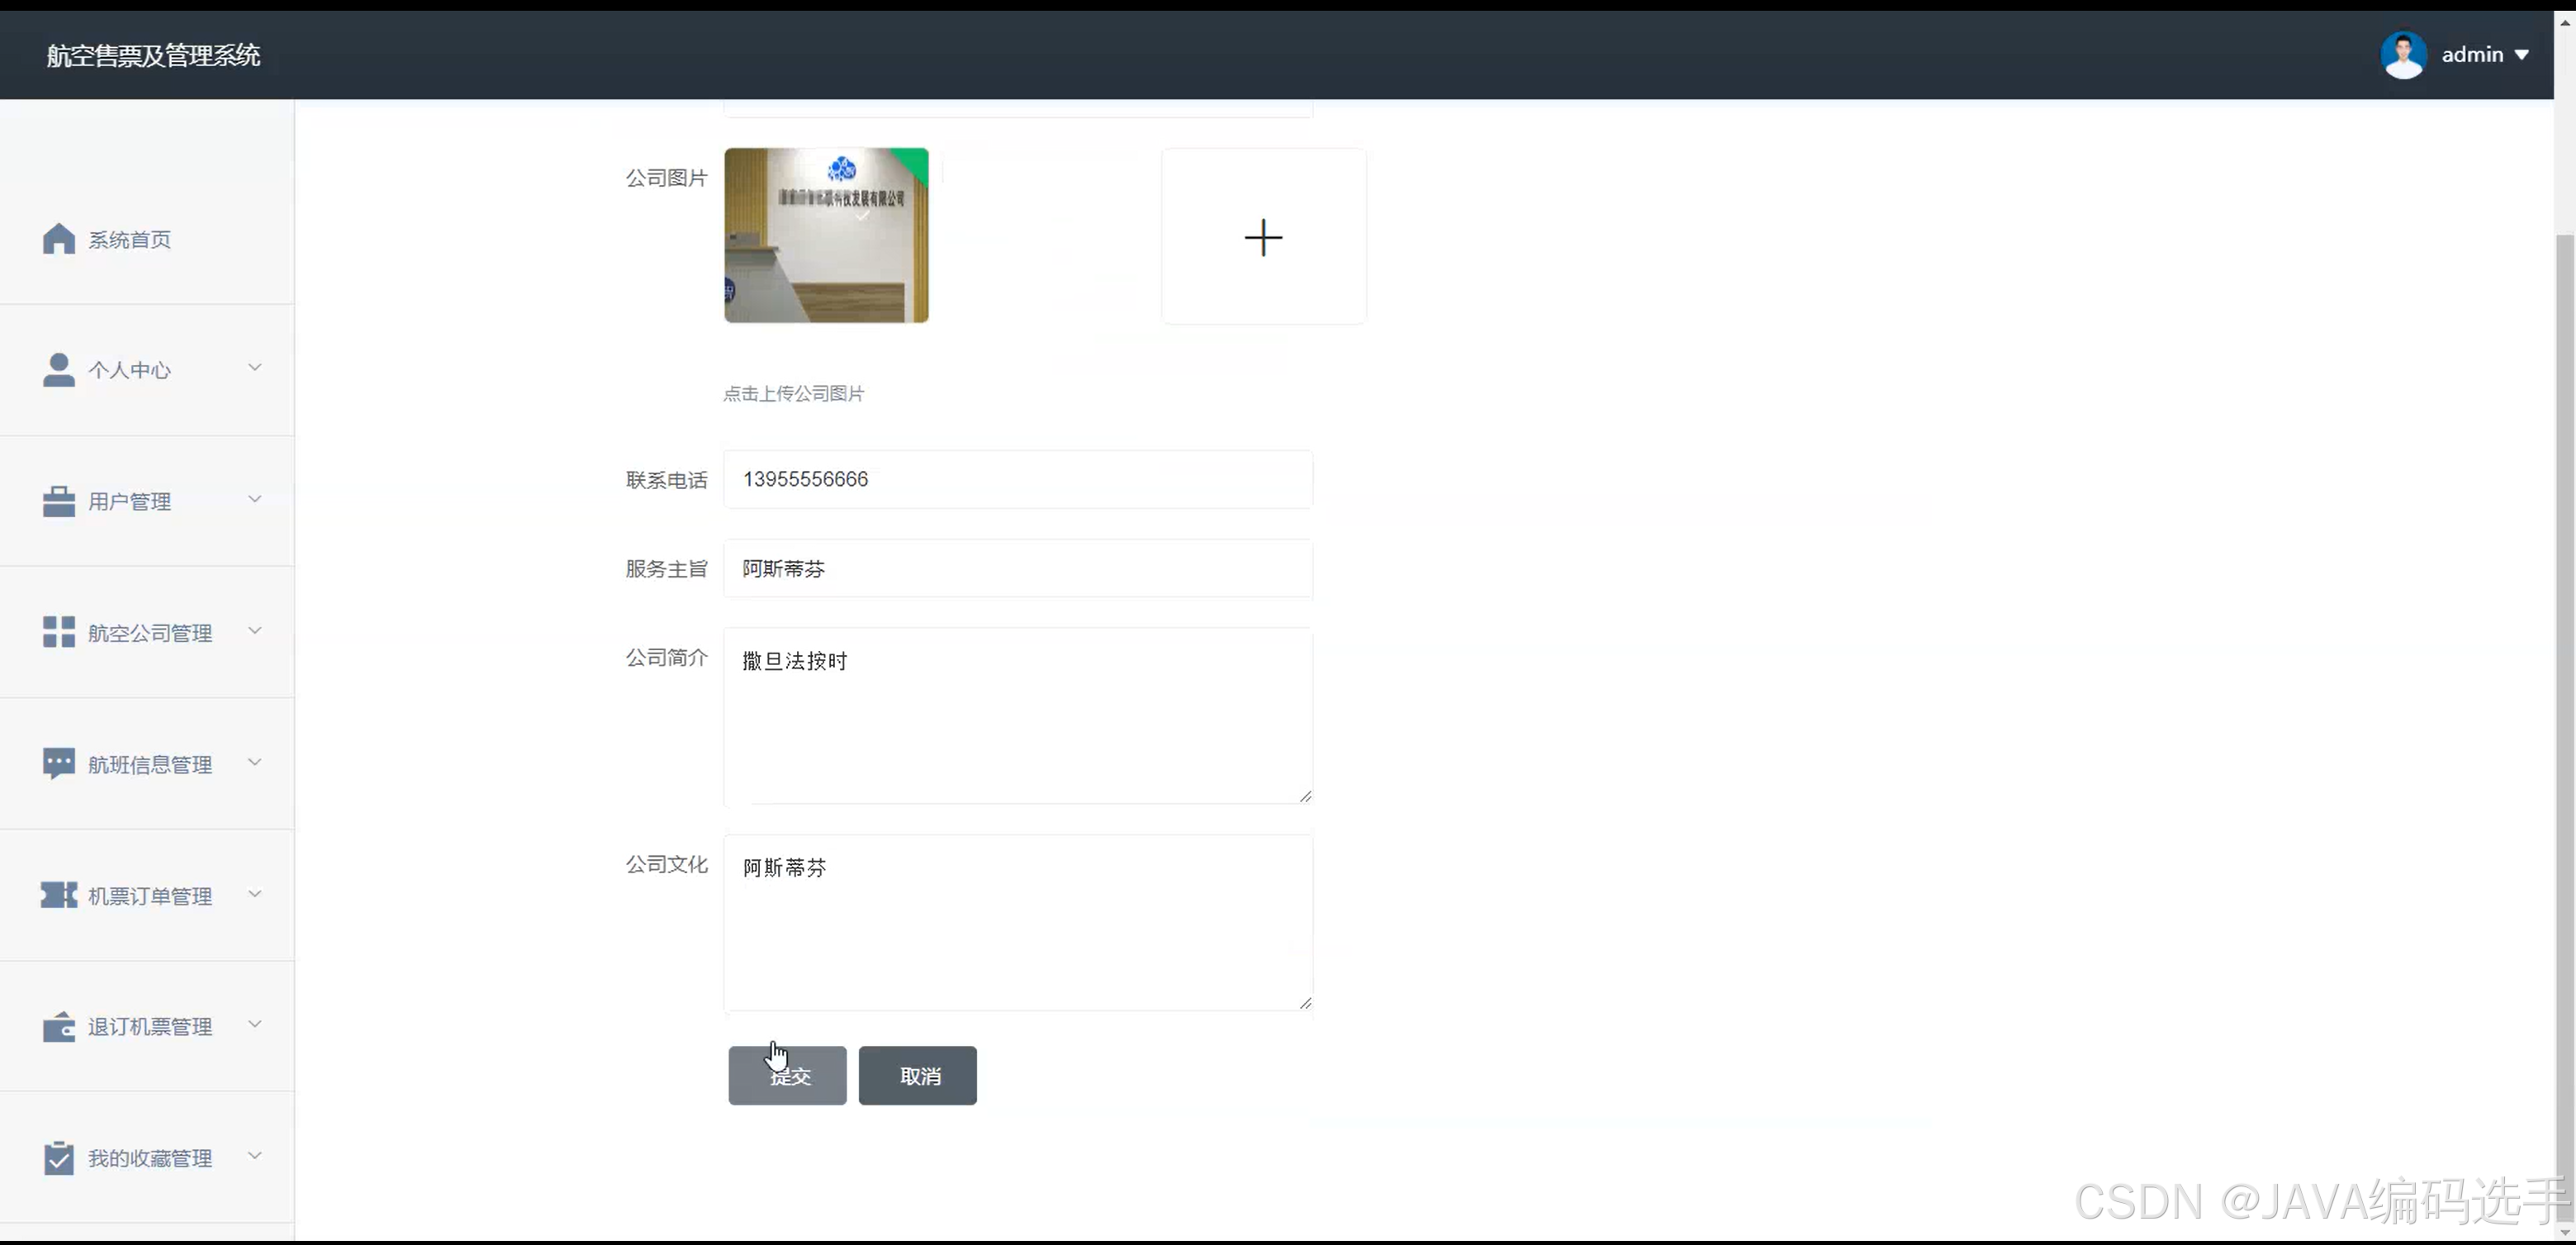Click the plus icon to upload company image
The width and height of the screenshot is (2576, 1245).
point(1263,237)
